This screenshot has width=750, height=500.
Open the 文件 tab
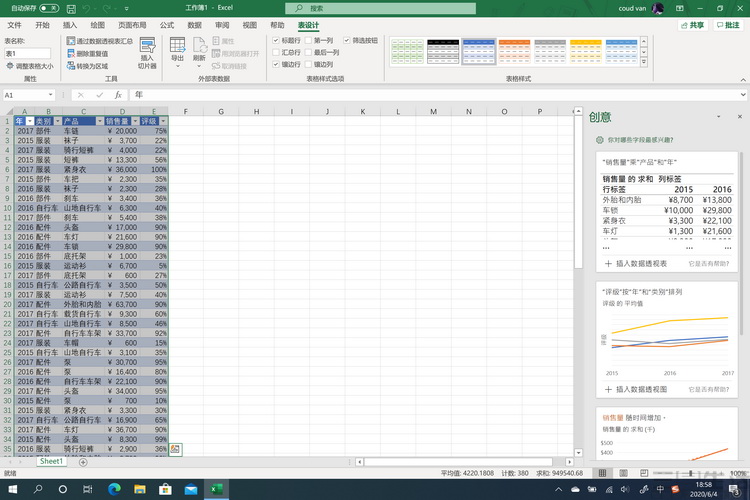[x=14, y=25]
